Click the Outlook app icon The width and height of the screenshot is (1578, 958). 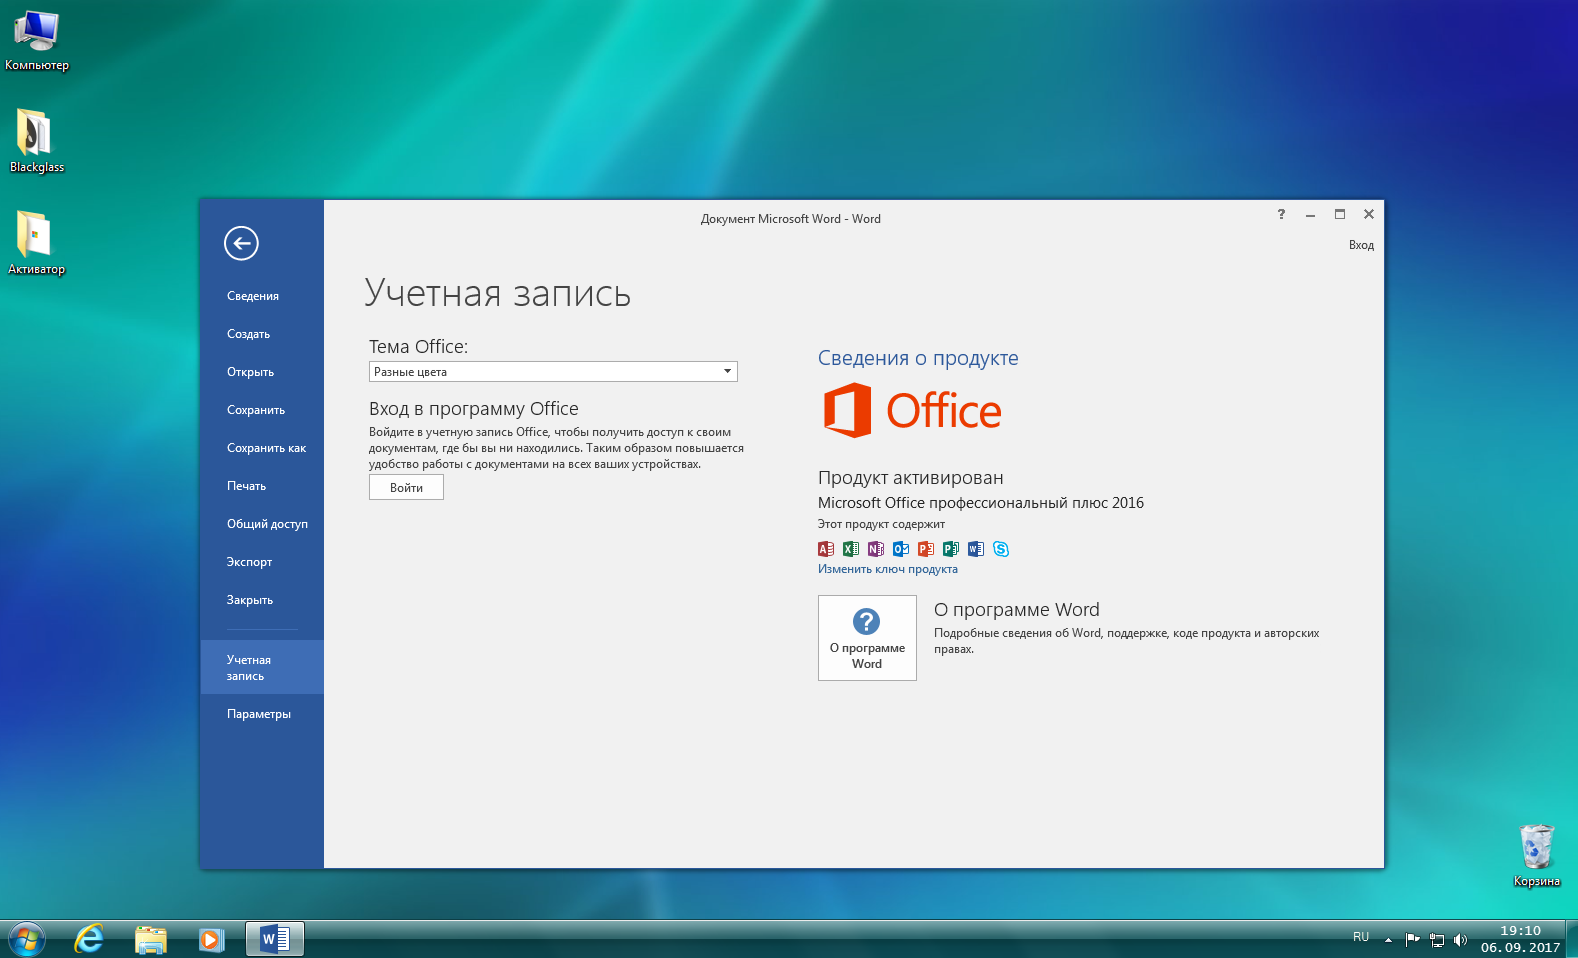[x=901, y=549]
